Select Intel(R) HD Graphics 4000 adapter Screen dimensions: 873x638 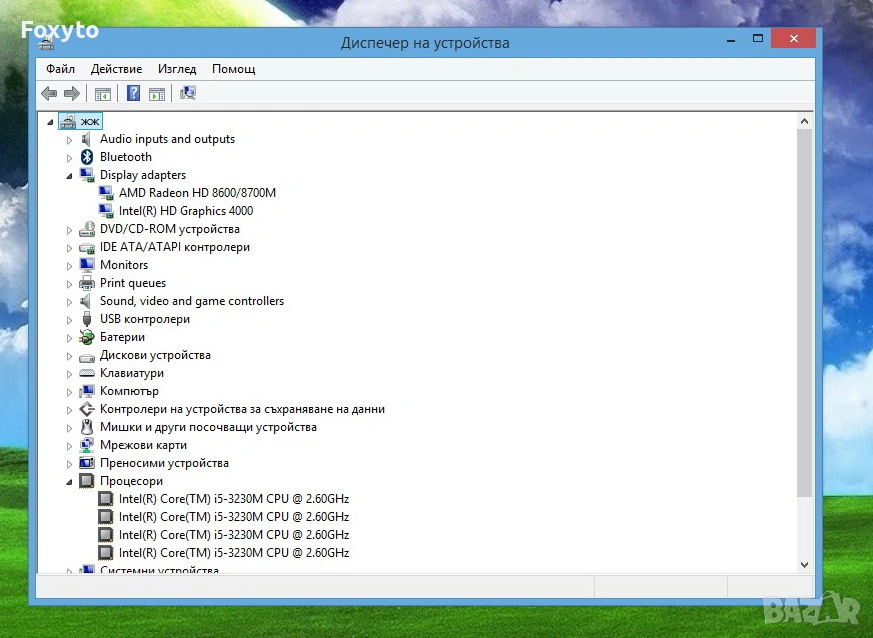185,211
